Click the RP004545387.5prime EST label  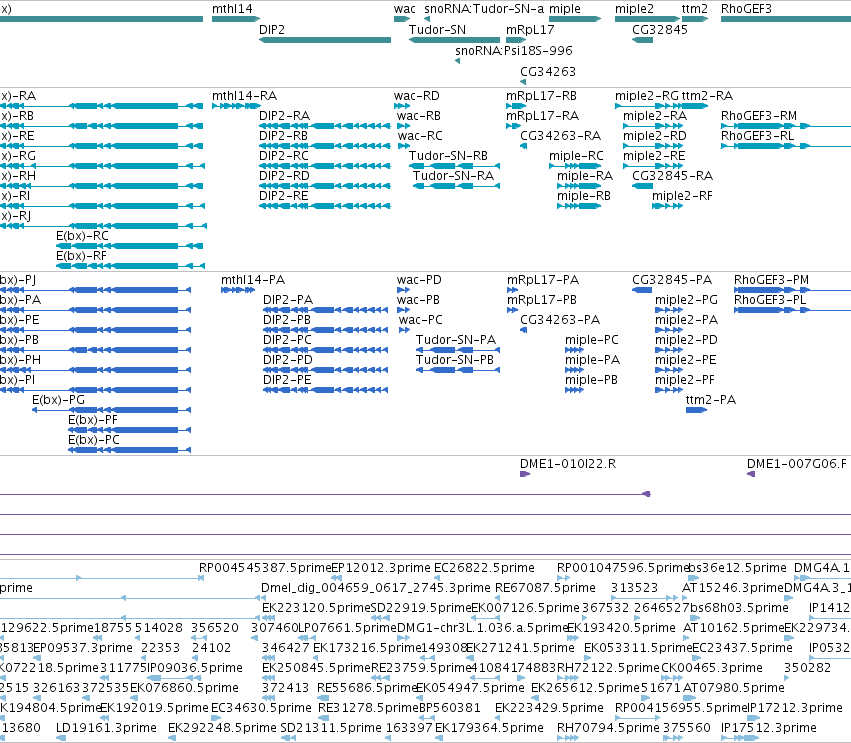coord(265,568)
